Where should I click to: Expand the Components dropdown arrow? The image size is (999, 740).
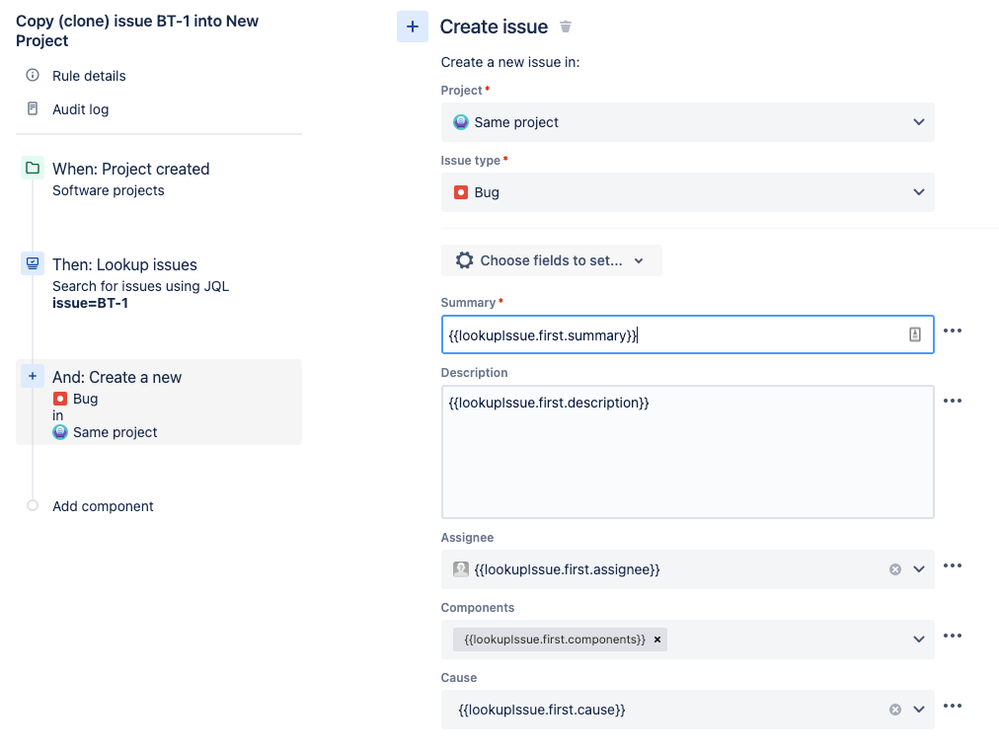[x=919, y=639]
